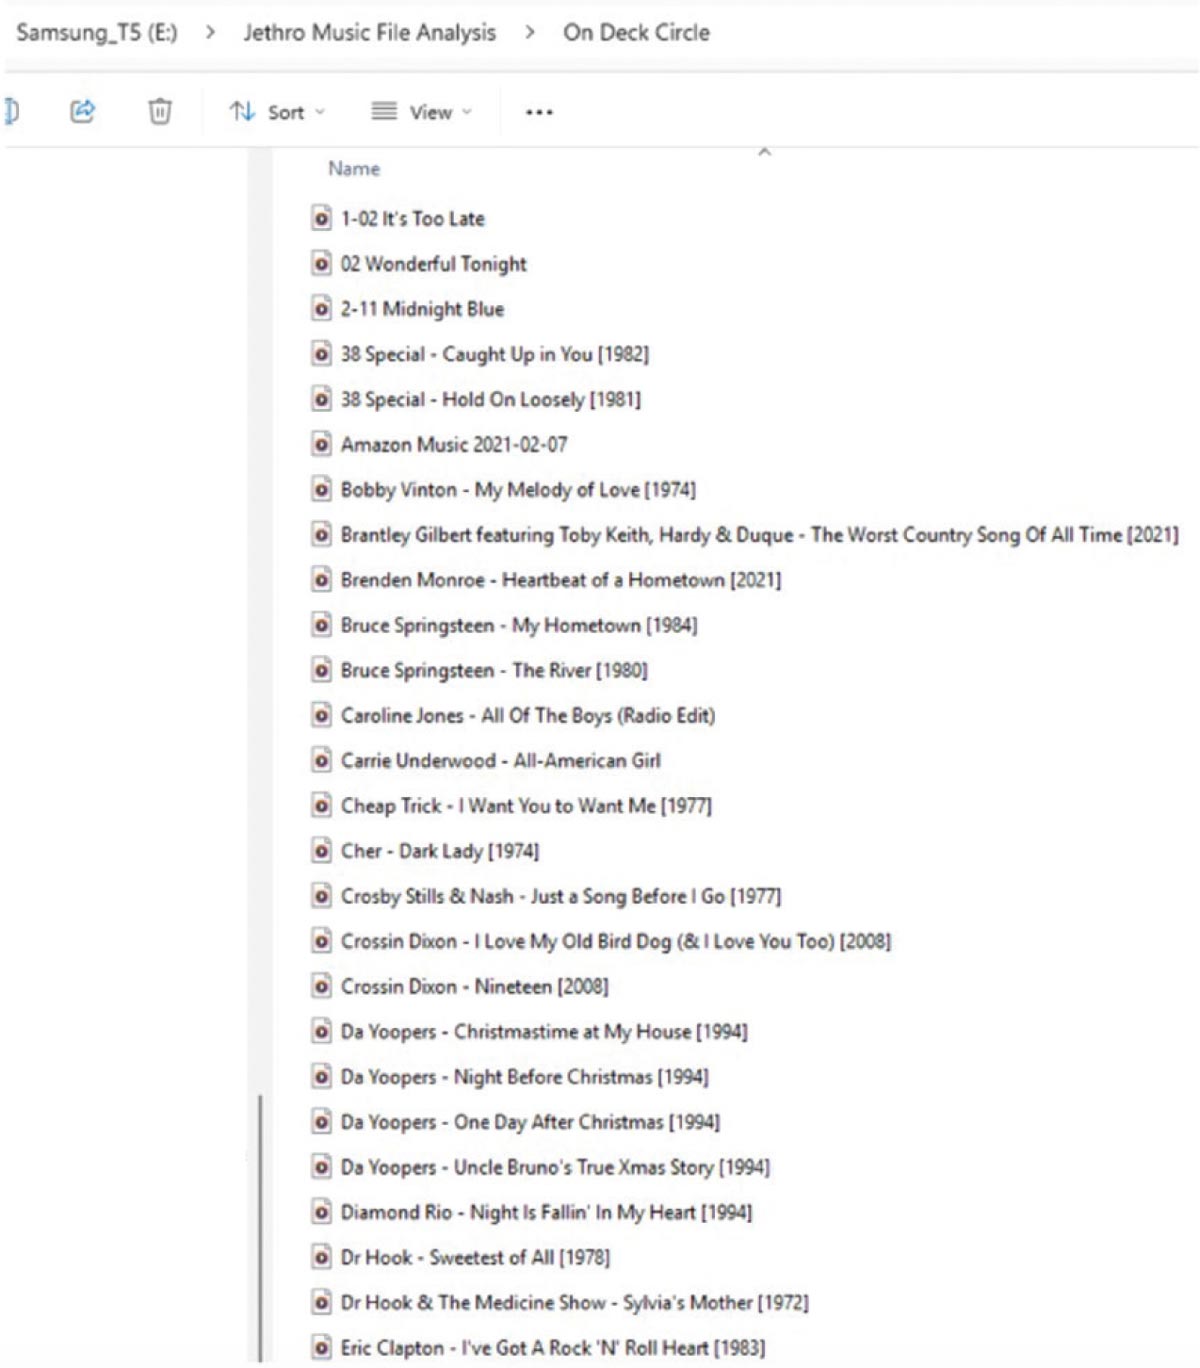The image size is (1200, 1368).
Task: Select Bruce Springsteen - My Hometown [1984]
Action: click(x=519, y=625)
